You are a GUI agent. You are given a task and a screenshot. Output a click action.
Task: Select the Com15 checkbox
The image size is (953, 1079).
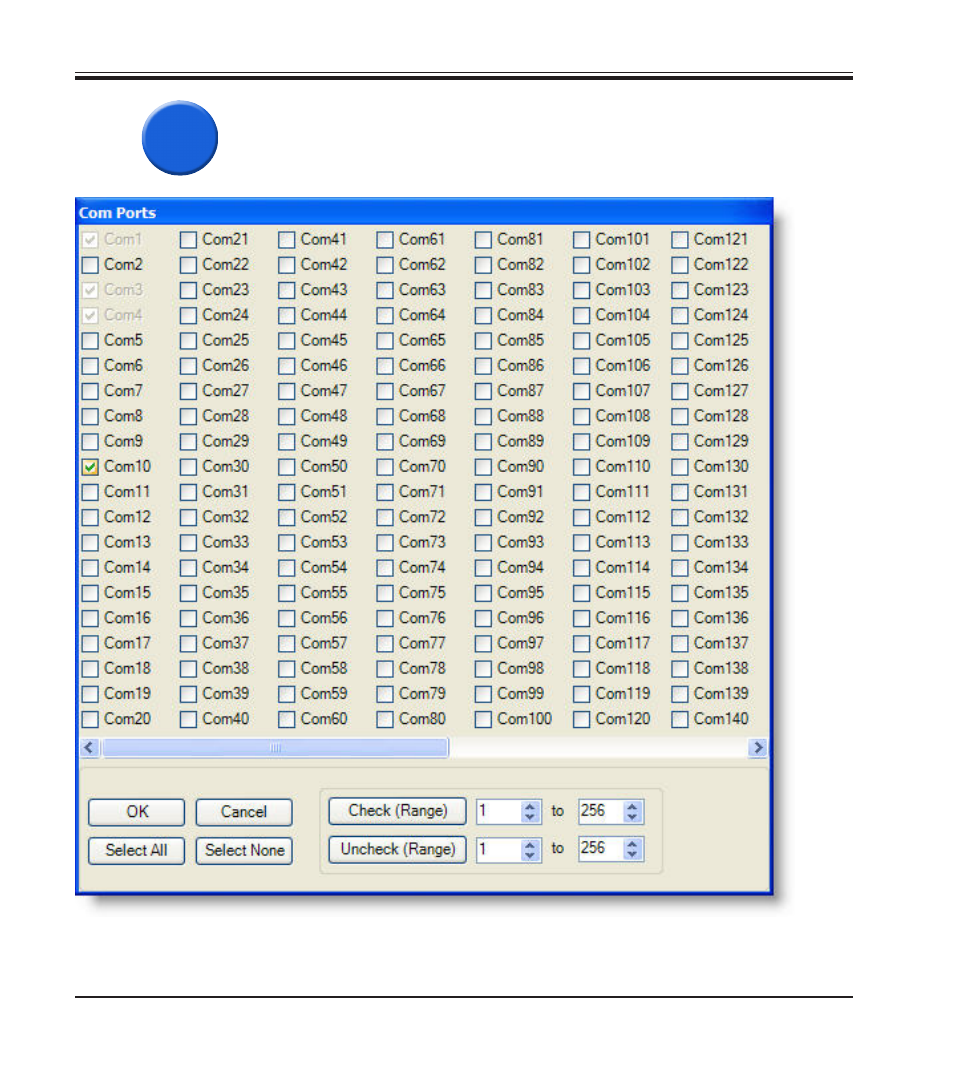point(90,592)
